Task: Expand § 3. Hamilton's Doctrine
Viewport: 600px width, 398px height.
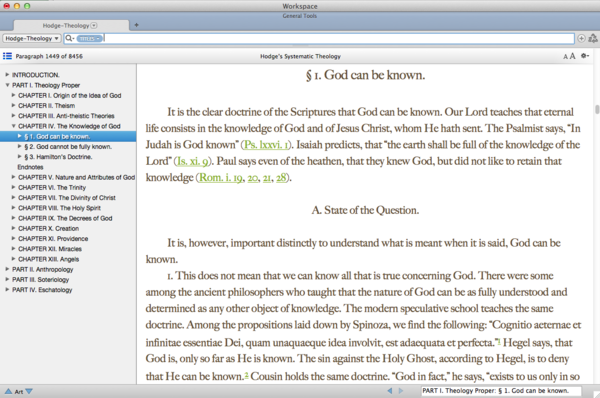Action: click(x=20, y=157)
